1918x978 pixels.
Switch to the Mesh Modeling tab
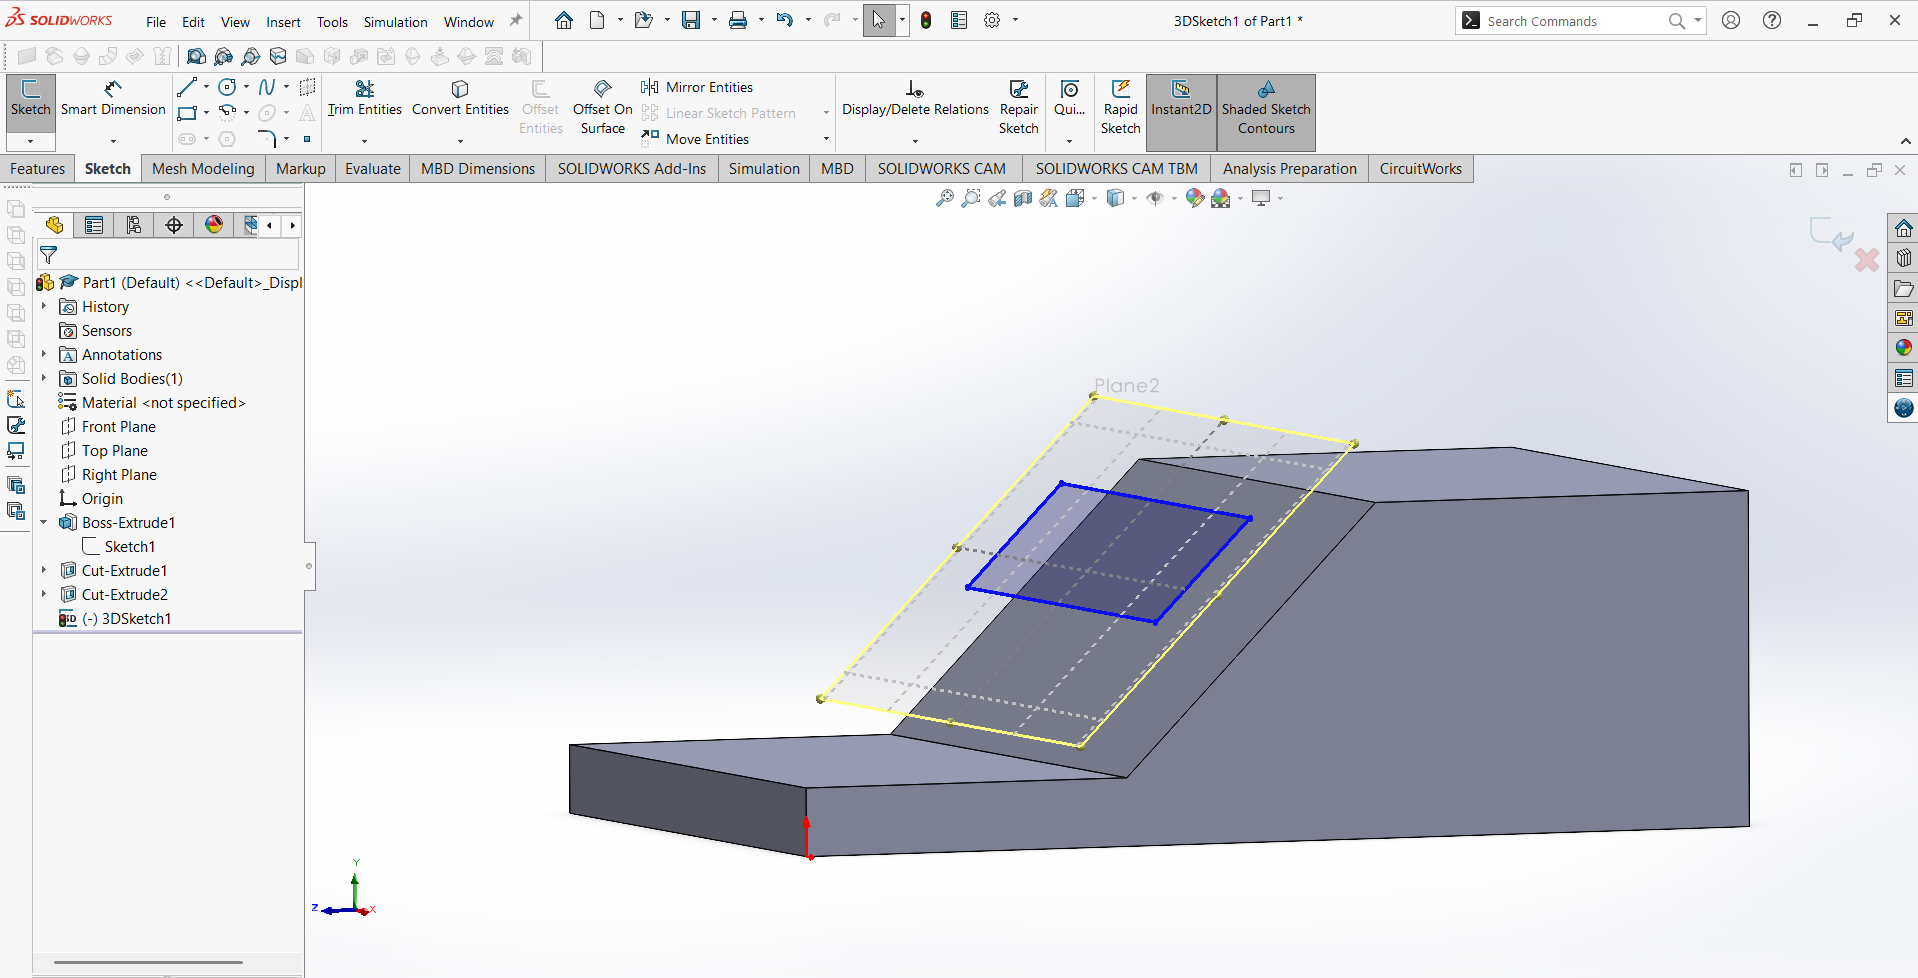tap(203, 168)
